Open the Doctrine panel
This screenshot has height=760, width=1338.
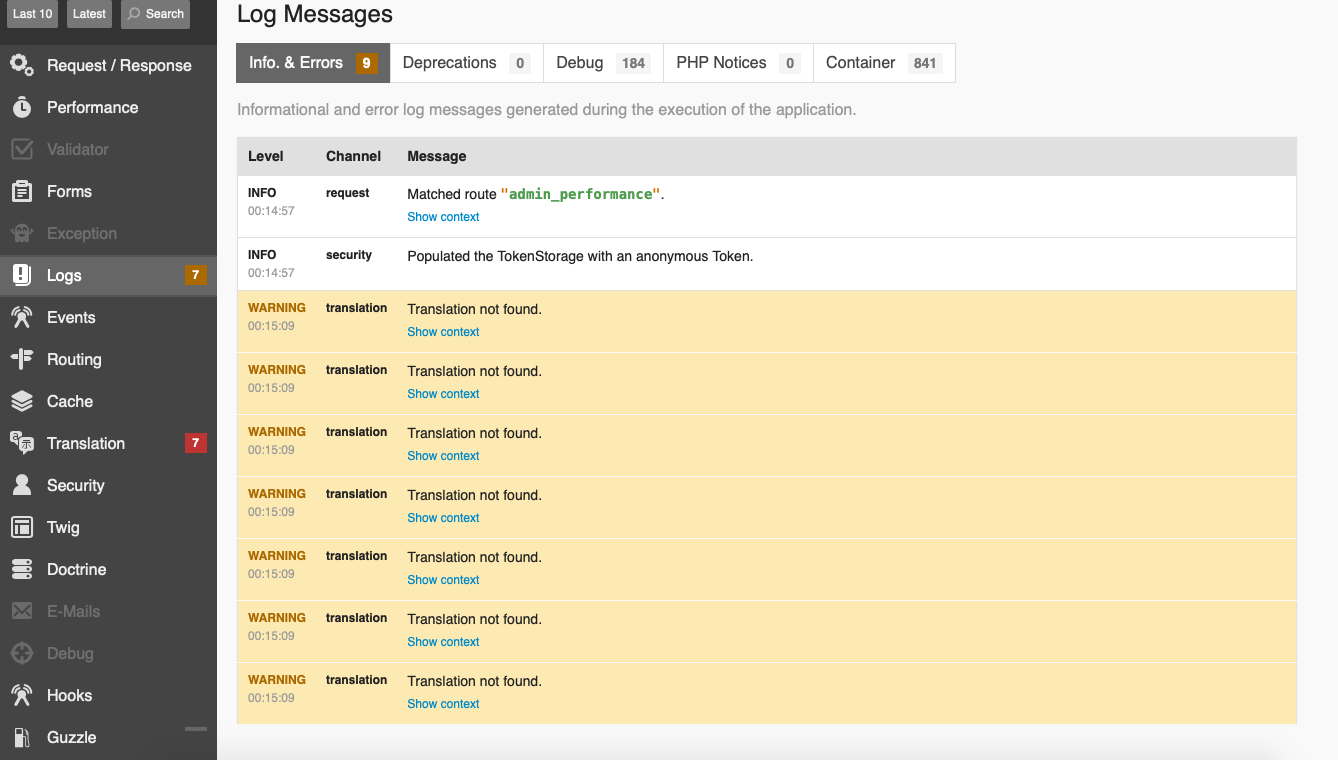coord(108,569)
